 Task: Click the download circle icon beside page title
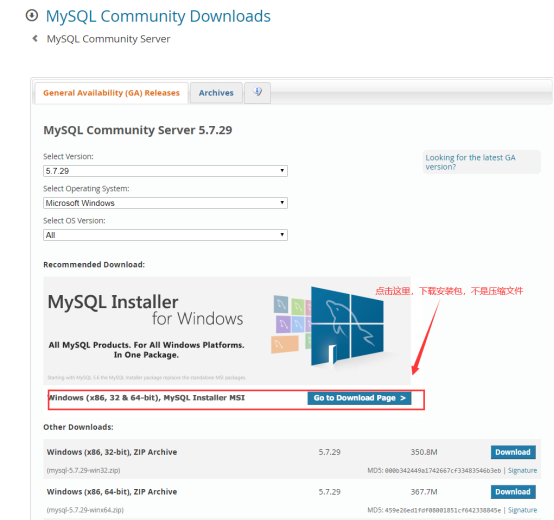32,16
